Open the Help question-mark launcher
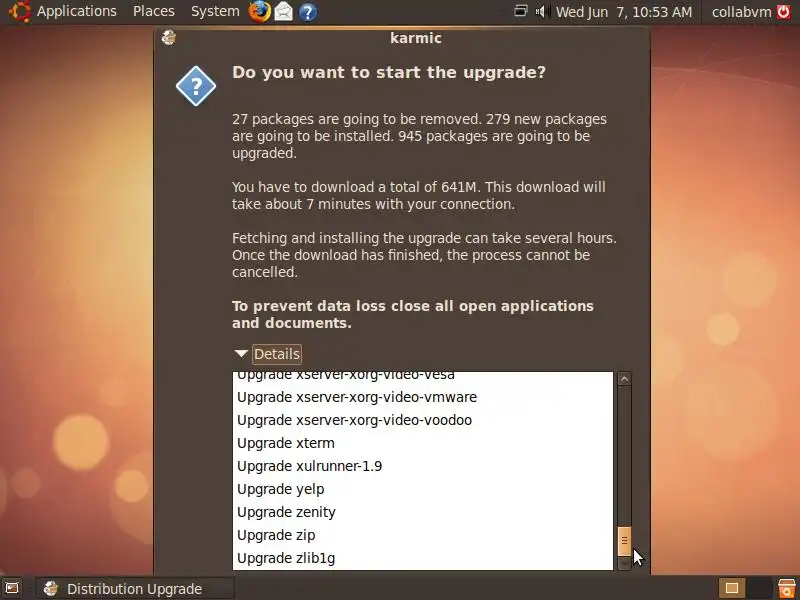Viewport: 800px width, 600px height. point(308,12)
